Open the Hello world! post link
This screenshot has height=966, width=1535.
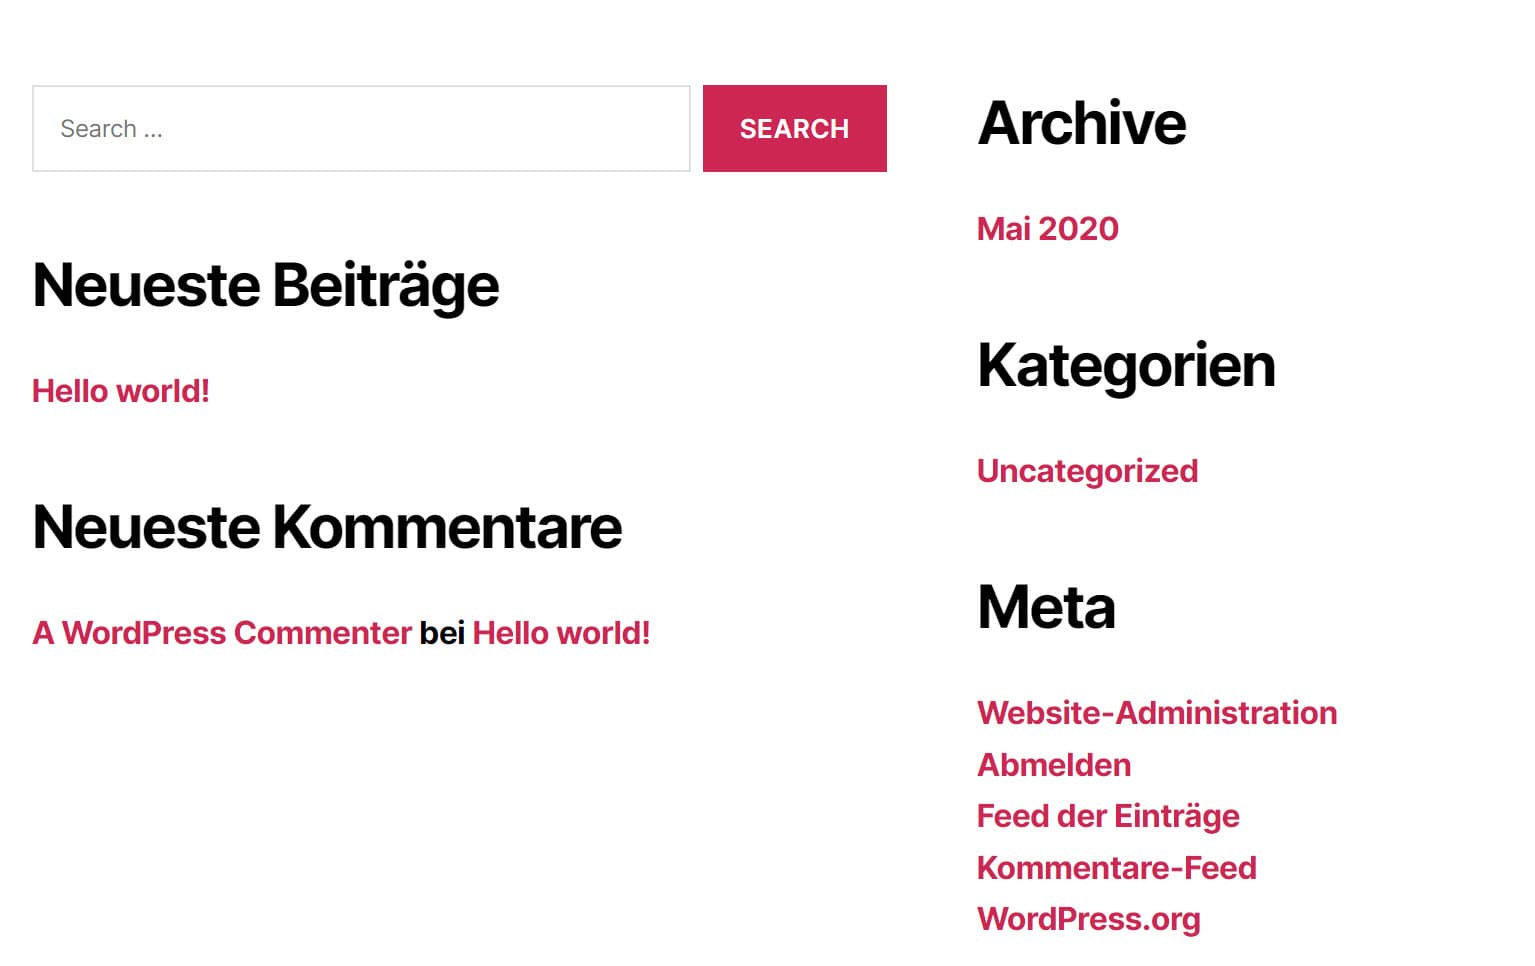pyautogui.click(x=120, y=391)
